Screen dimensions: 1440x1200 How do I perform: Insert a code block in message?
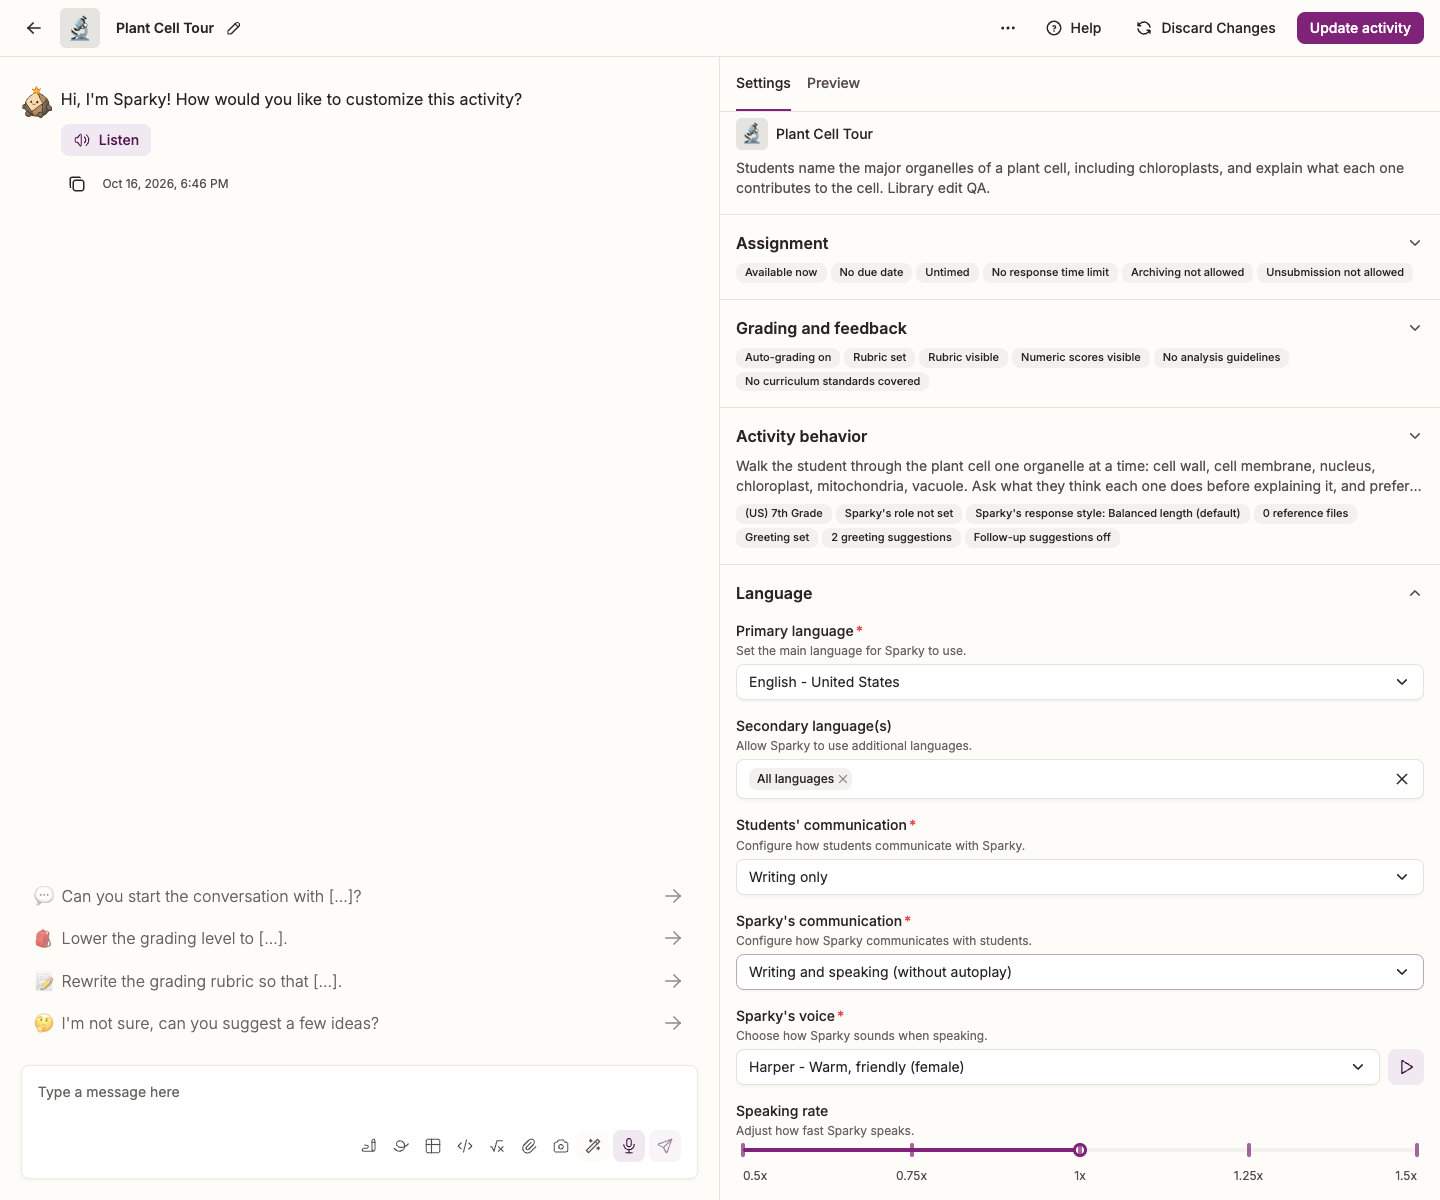pos(465,1146)
